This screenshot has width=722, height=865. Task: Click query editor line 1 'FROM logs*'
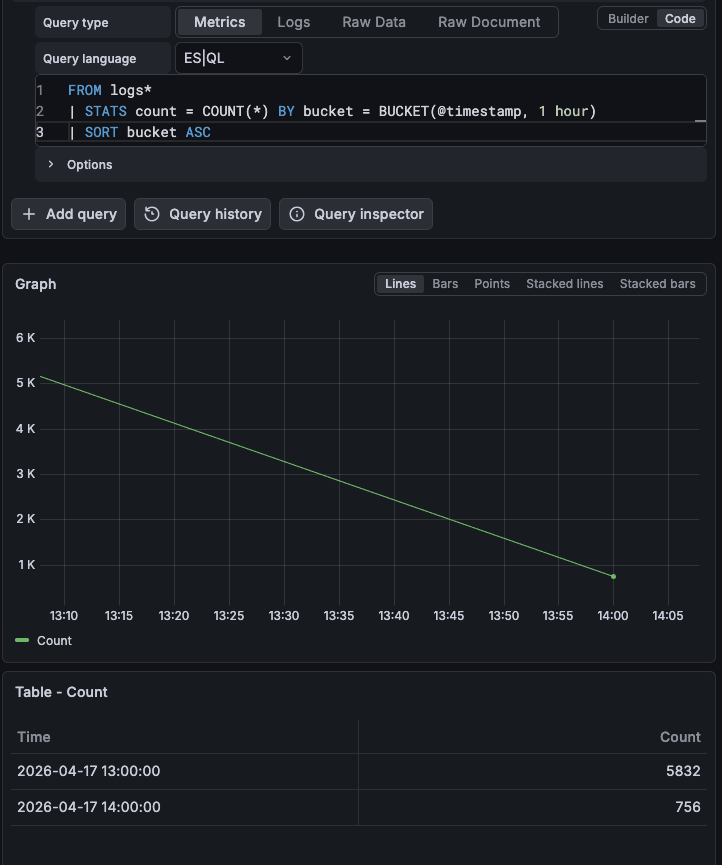(x=110, y=90)
